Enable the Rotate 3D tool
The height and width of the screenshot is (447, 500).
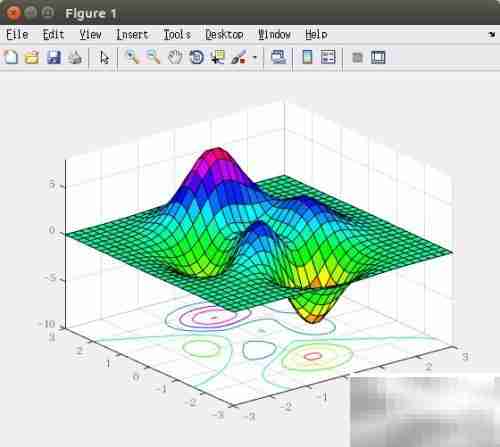coord(196,57)
